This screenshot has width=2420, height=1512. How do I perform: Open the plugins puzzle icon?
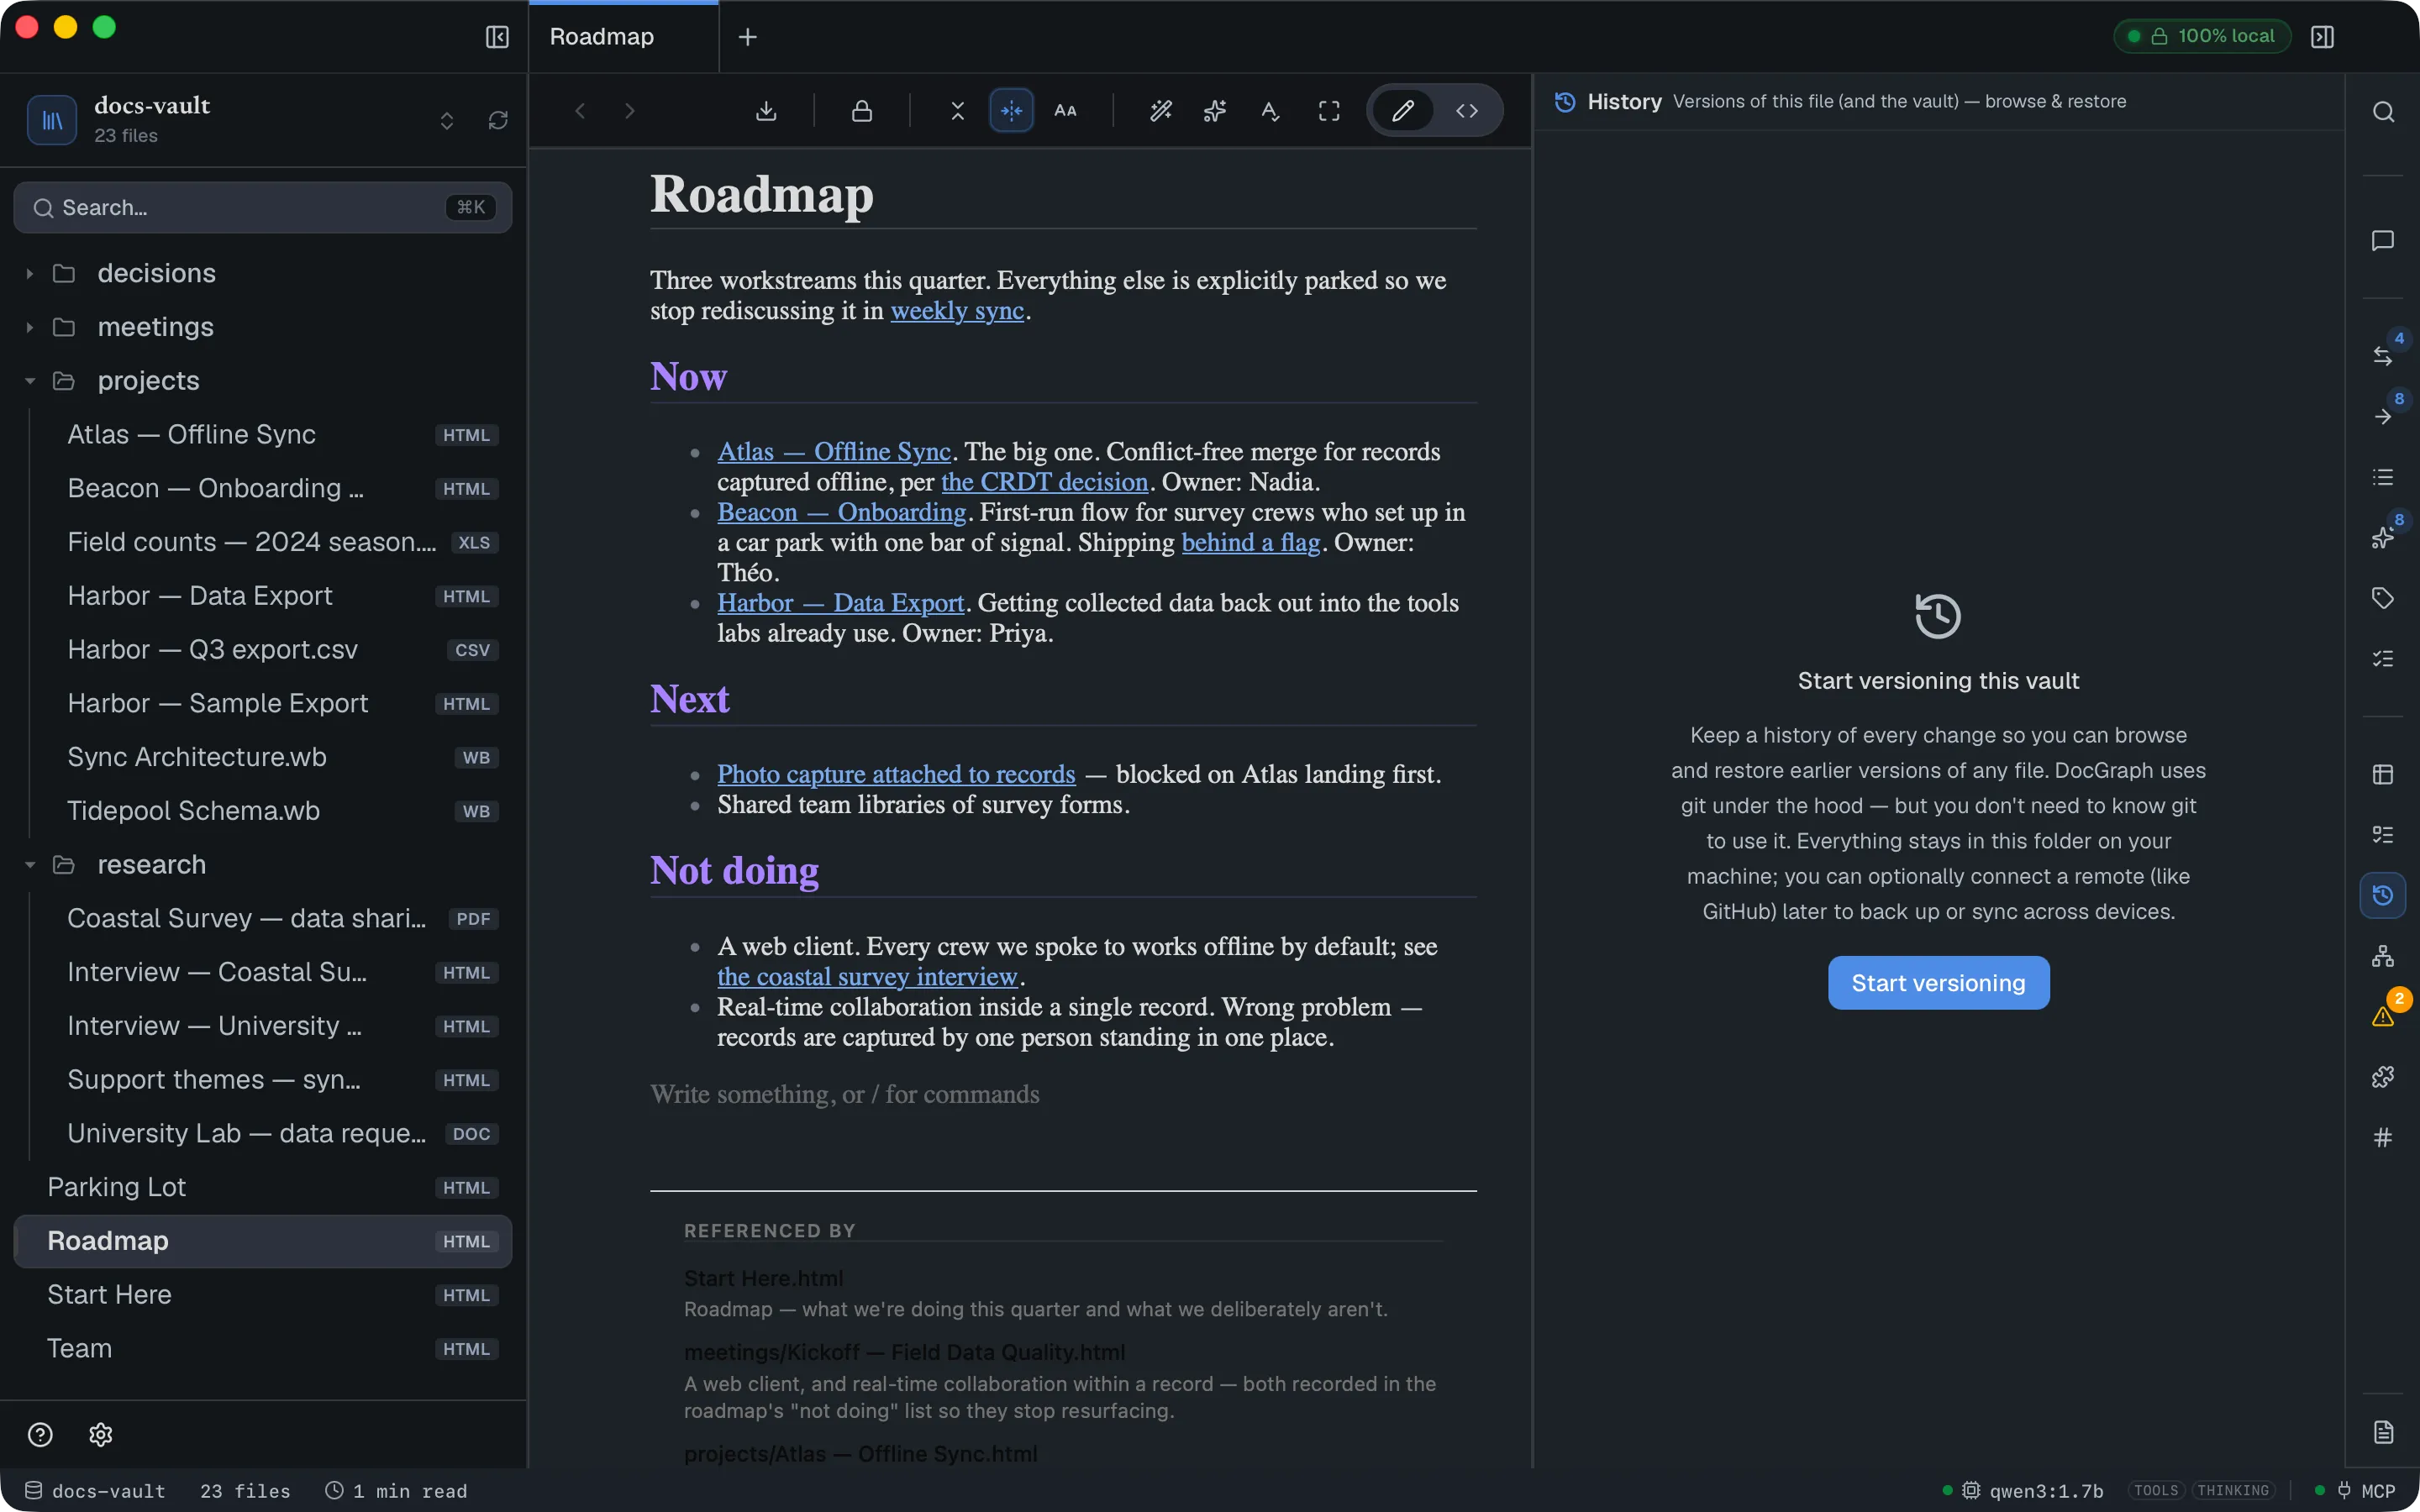2383,1077
